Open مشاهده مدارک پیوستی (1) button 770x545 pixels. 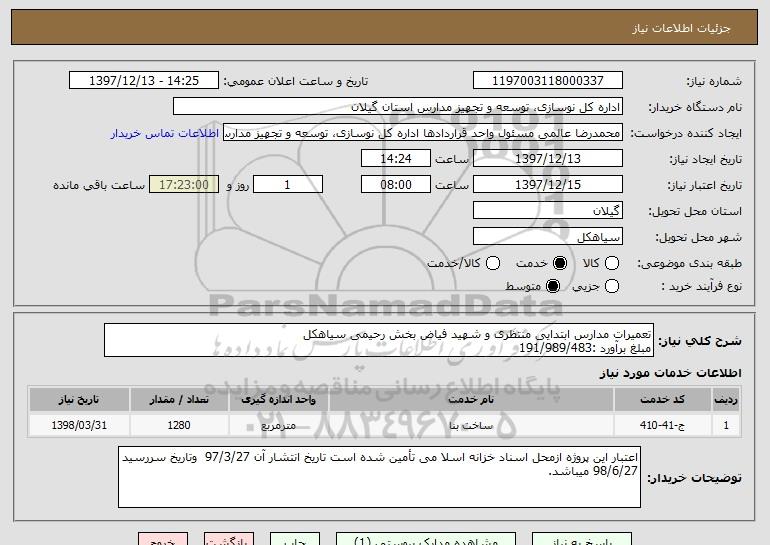pyautogui.click(x=426, y=539)
